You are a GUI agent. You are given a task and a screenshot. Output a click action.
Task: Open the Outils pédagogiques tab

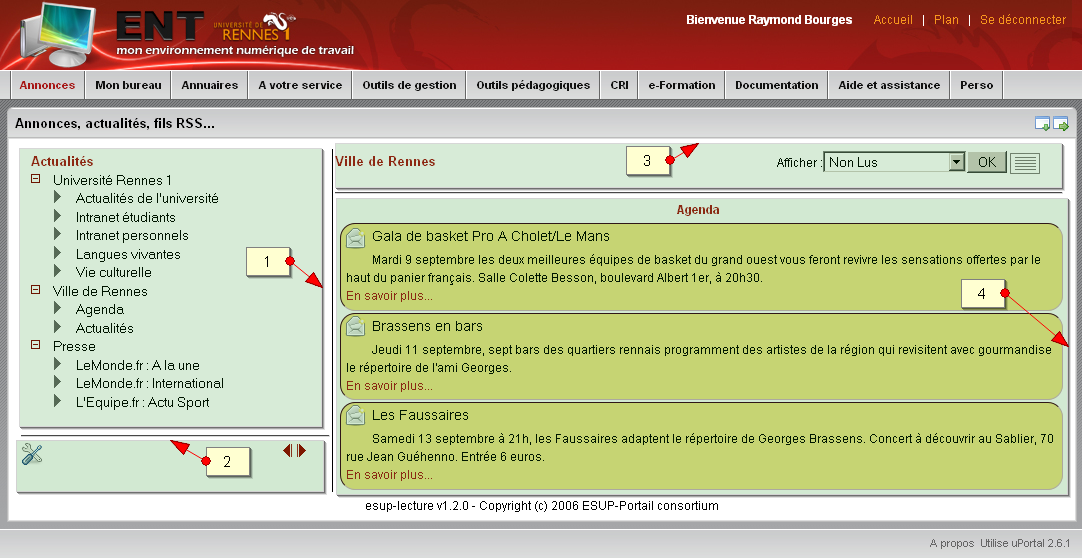pos(533,85)
